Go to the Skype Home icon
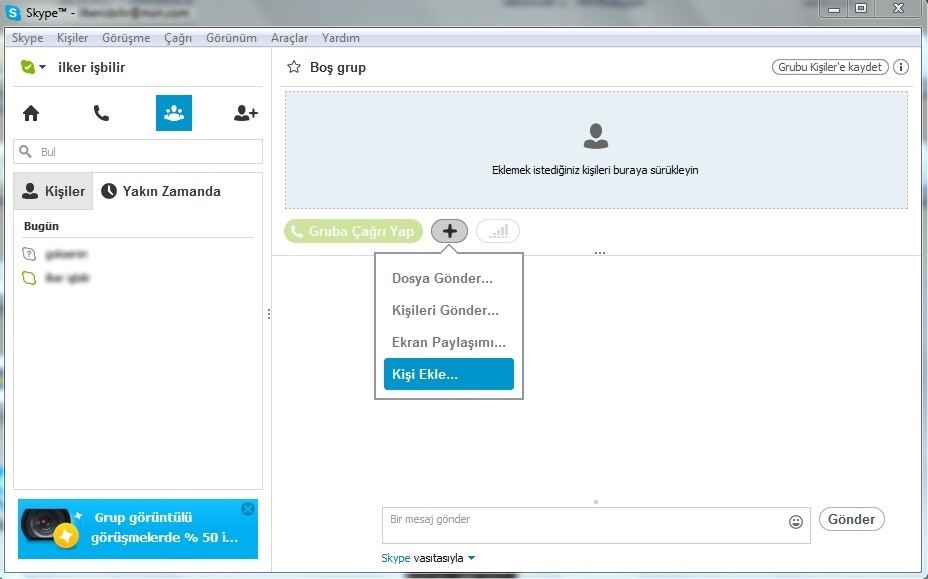The width and height of the screenshot is (928, 579). click(x=31, y=113)
